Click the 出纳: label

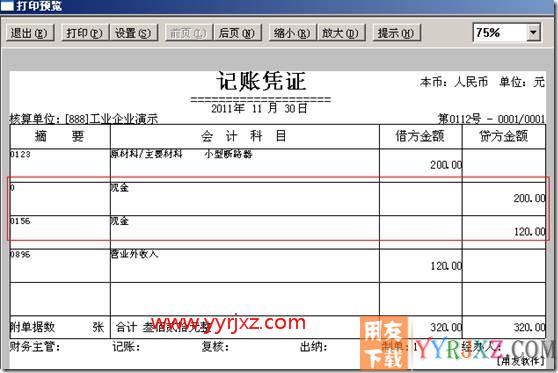(x=314, y=346)
